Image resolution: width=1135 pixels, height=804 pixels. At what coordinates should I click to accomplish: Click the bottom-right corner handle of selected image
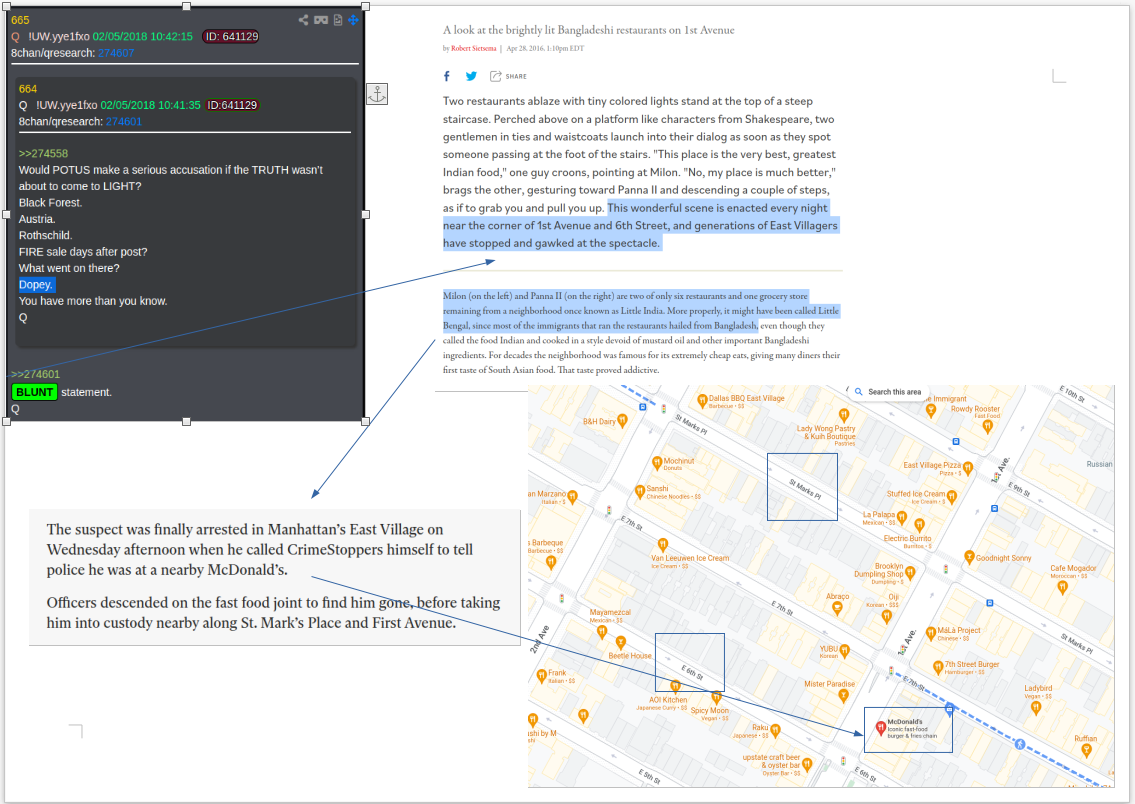click(x=366, y=421)
